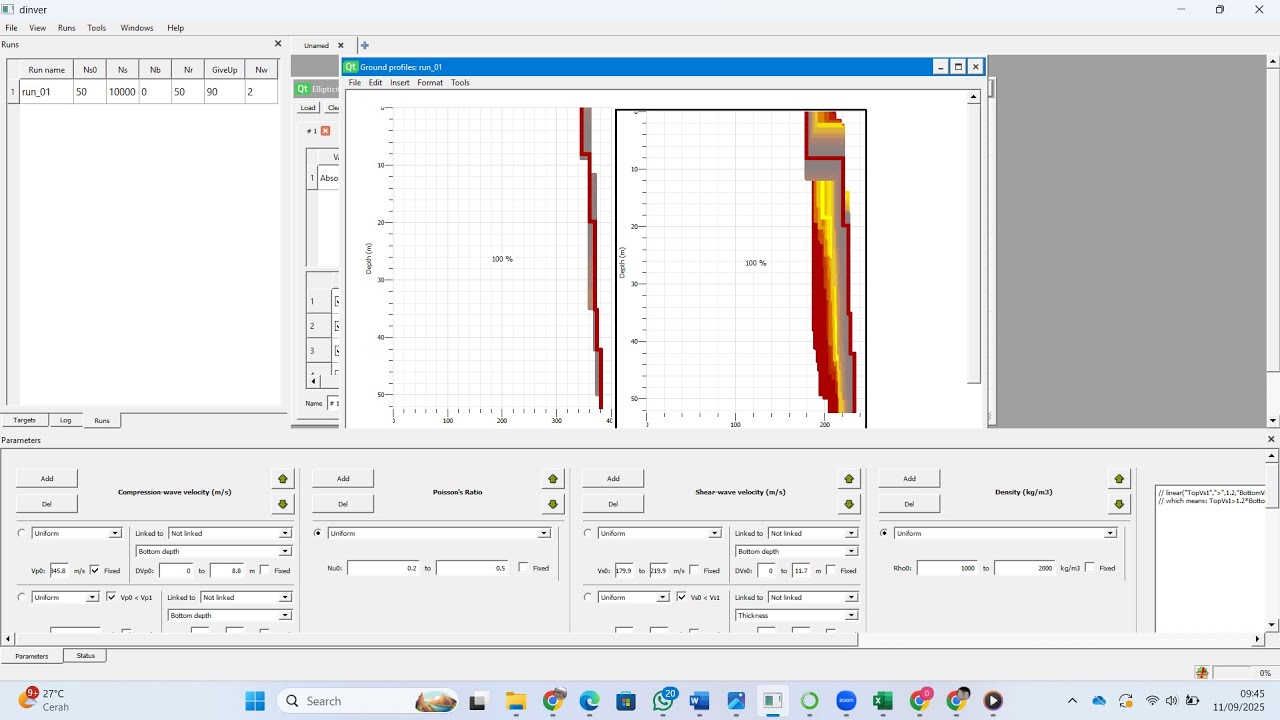This screenshot has height=720, width=1280.
Task: Click Del under Shear-wave velocity
Action: point(613,504)
